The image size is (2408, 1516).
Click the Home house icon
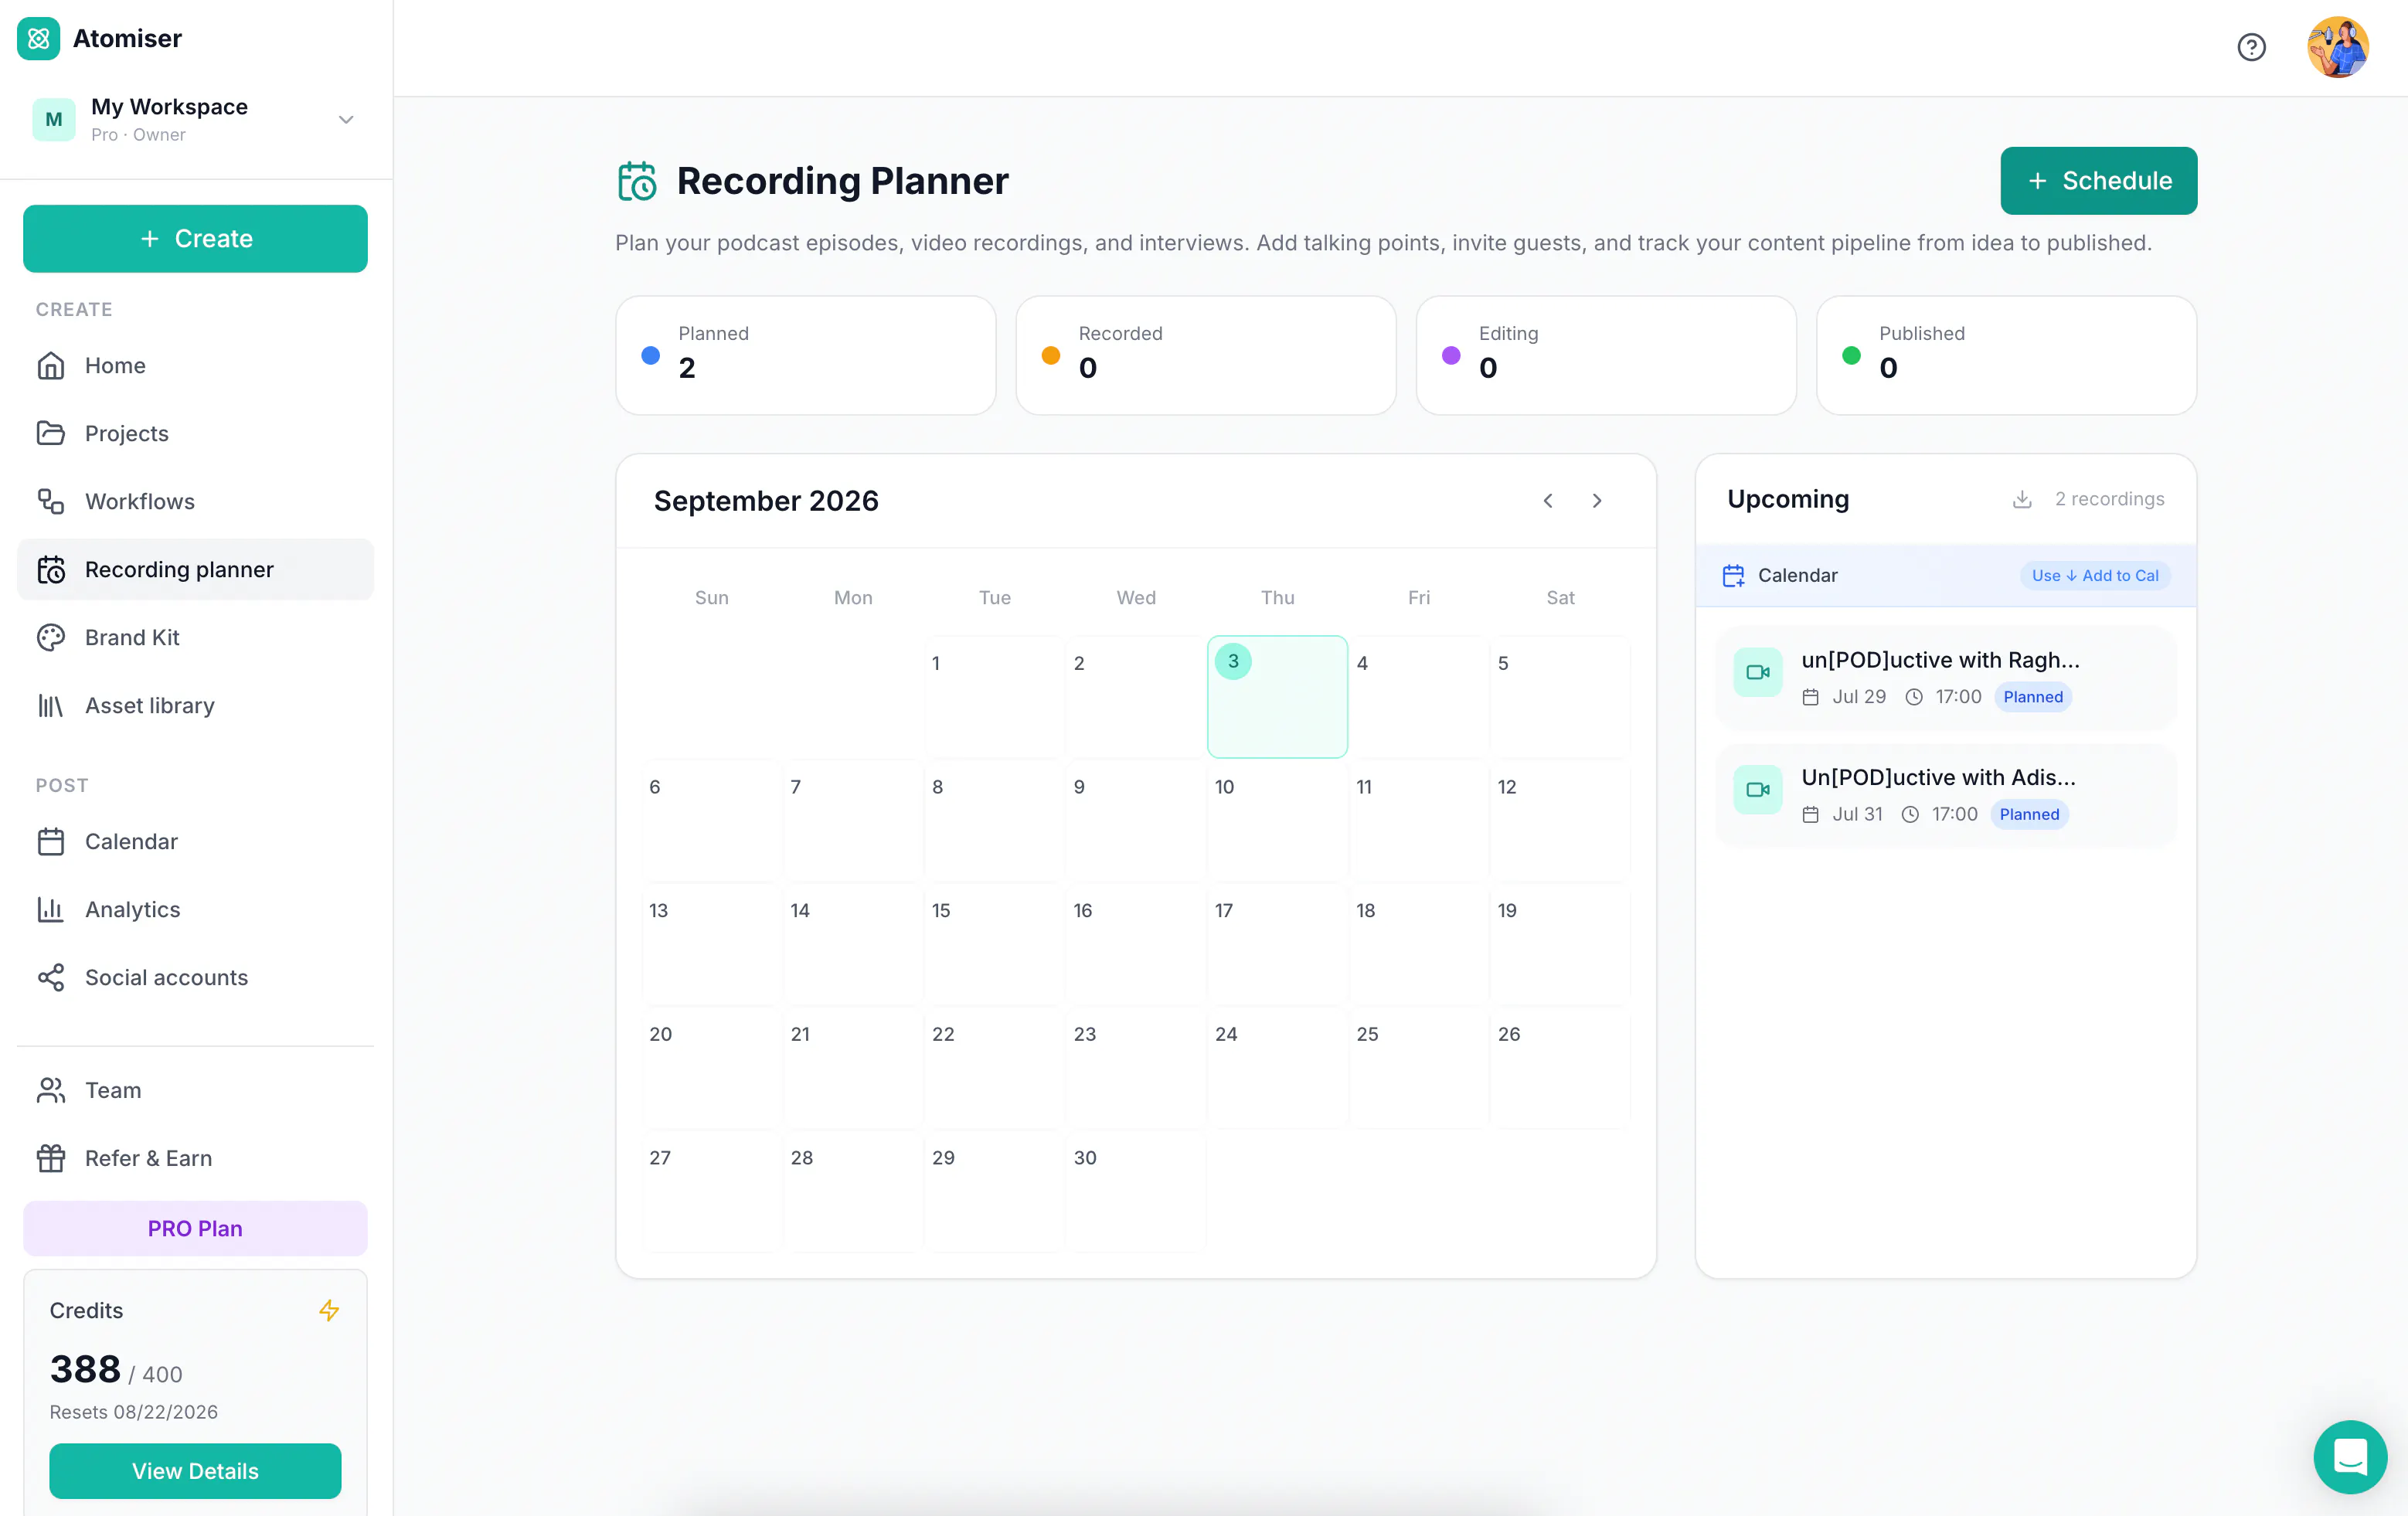point(51,366)
